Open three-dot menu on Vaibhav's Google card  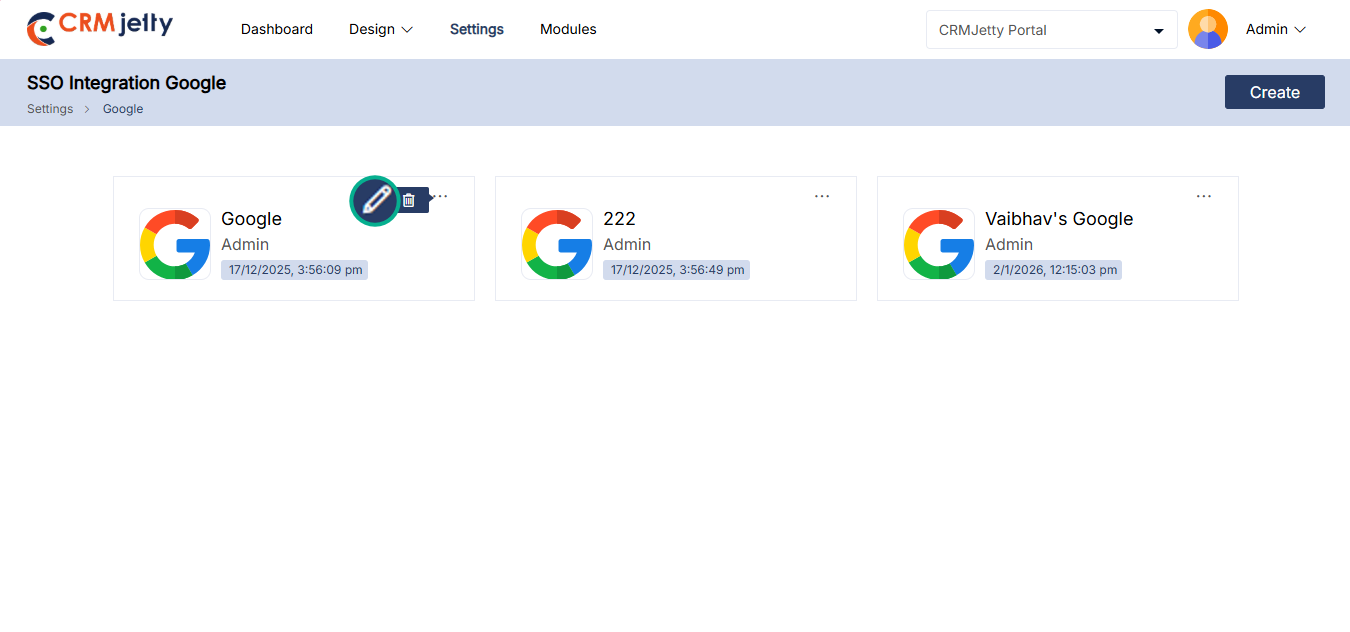tap(1204, 196)
